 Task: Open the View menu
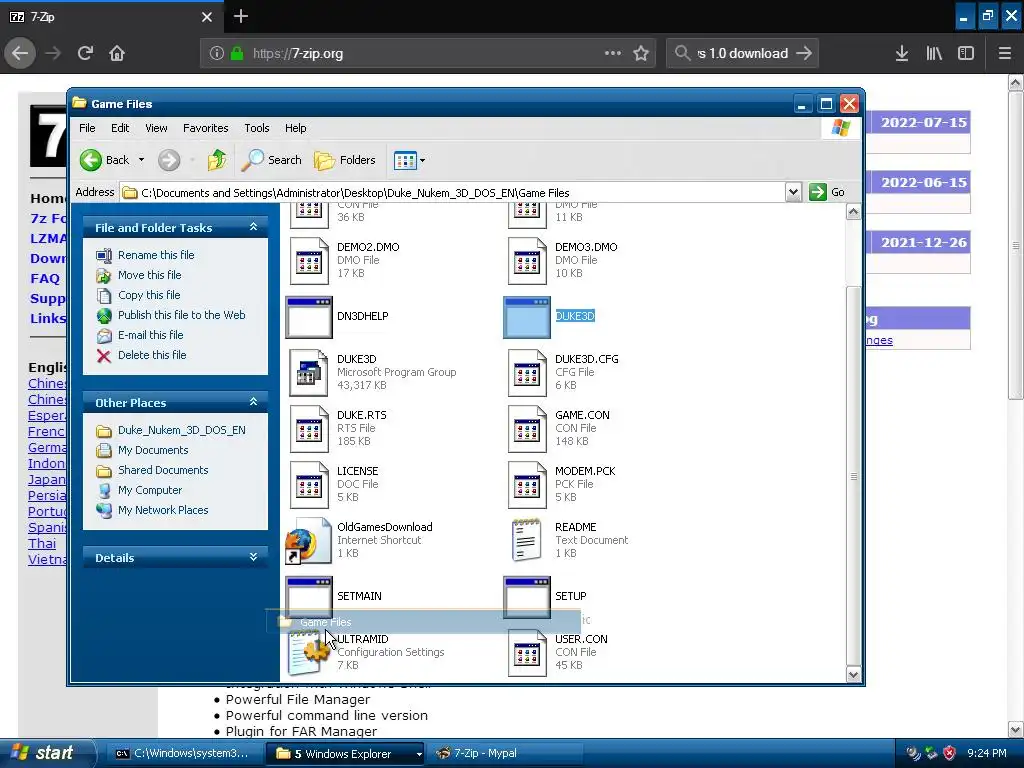click(156, 128)
